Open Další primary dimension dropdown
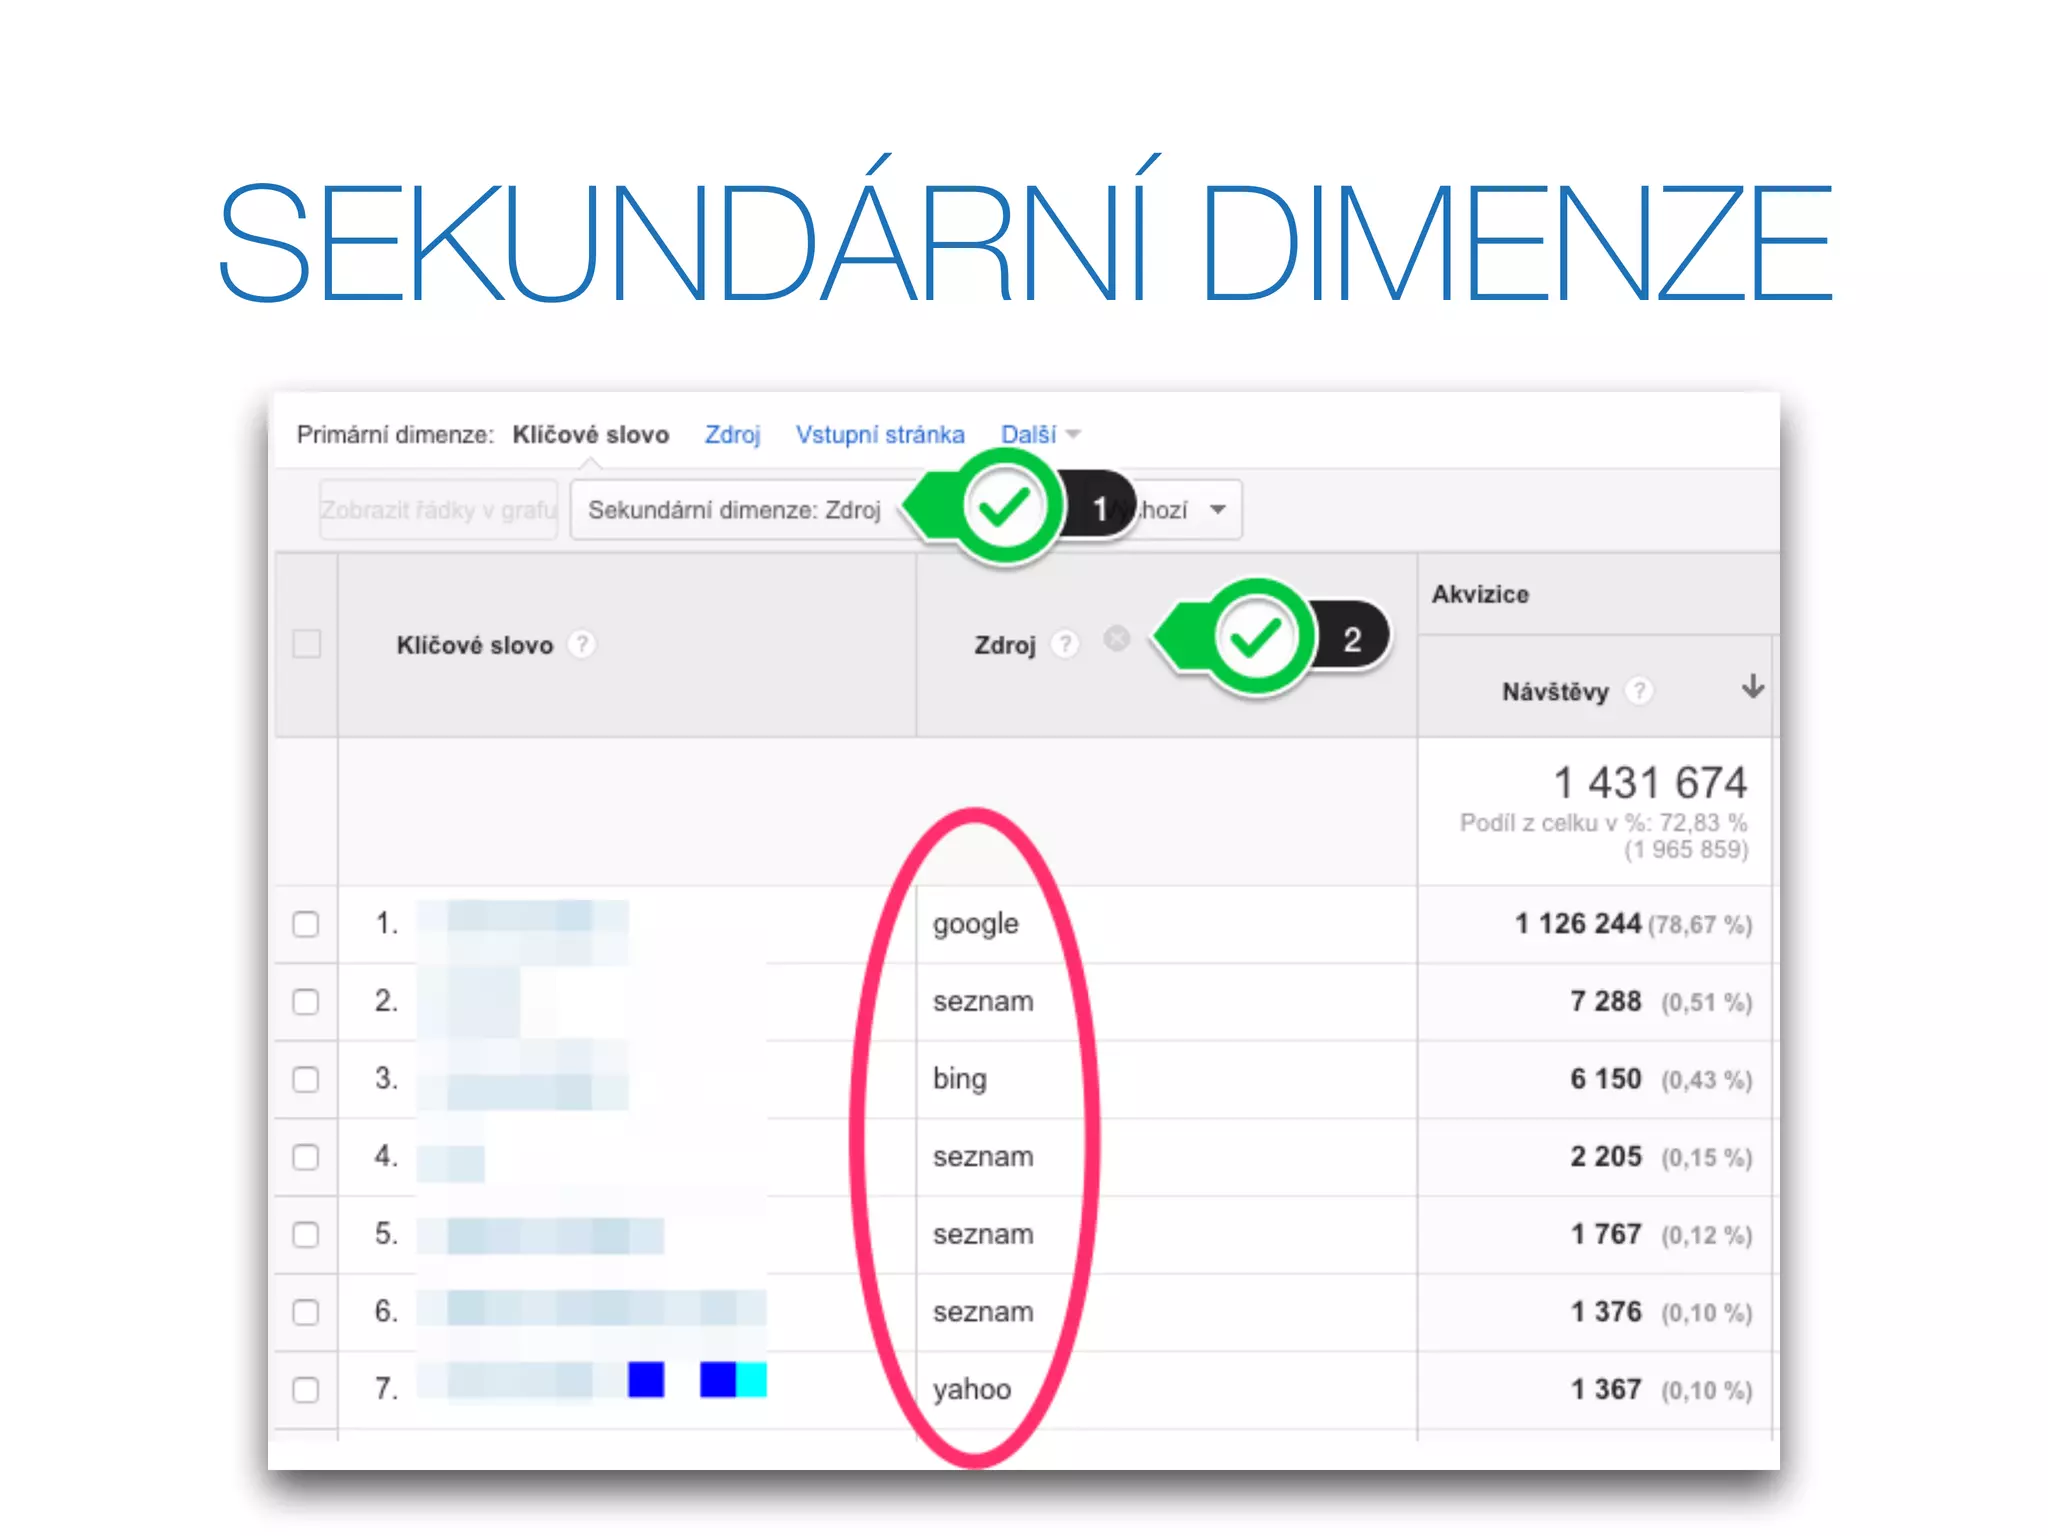The height and width of the screenshot is (1536, 2048). pos(1040,434)
